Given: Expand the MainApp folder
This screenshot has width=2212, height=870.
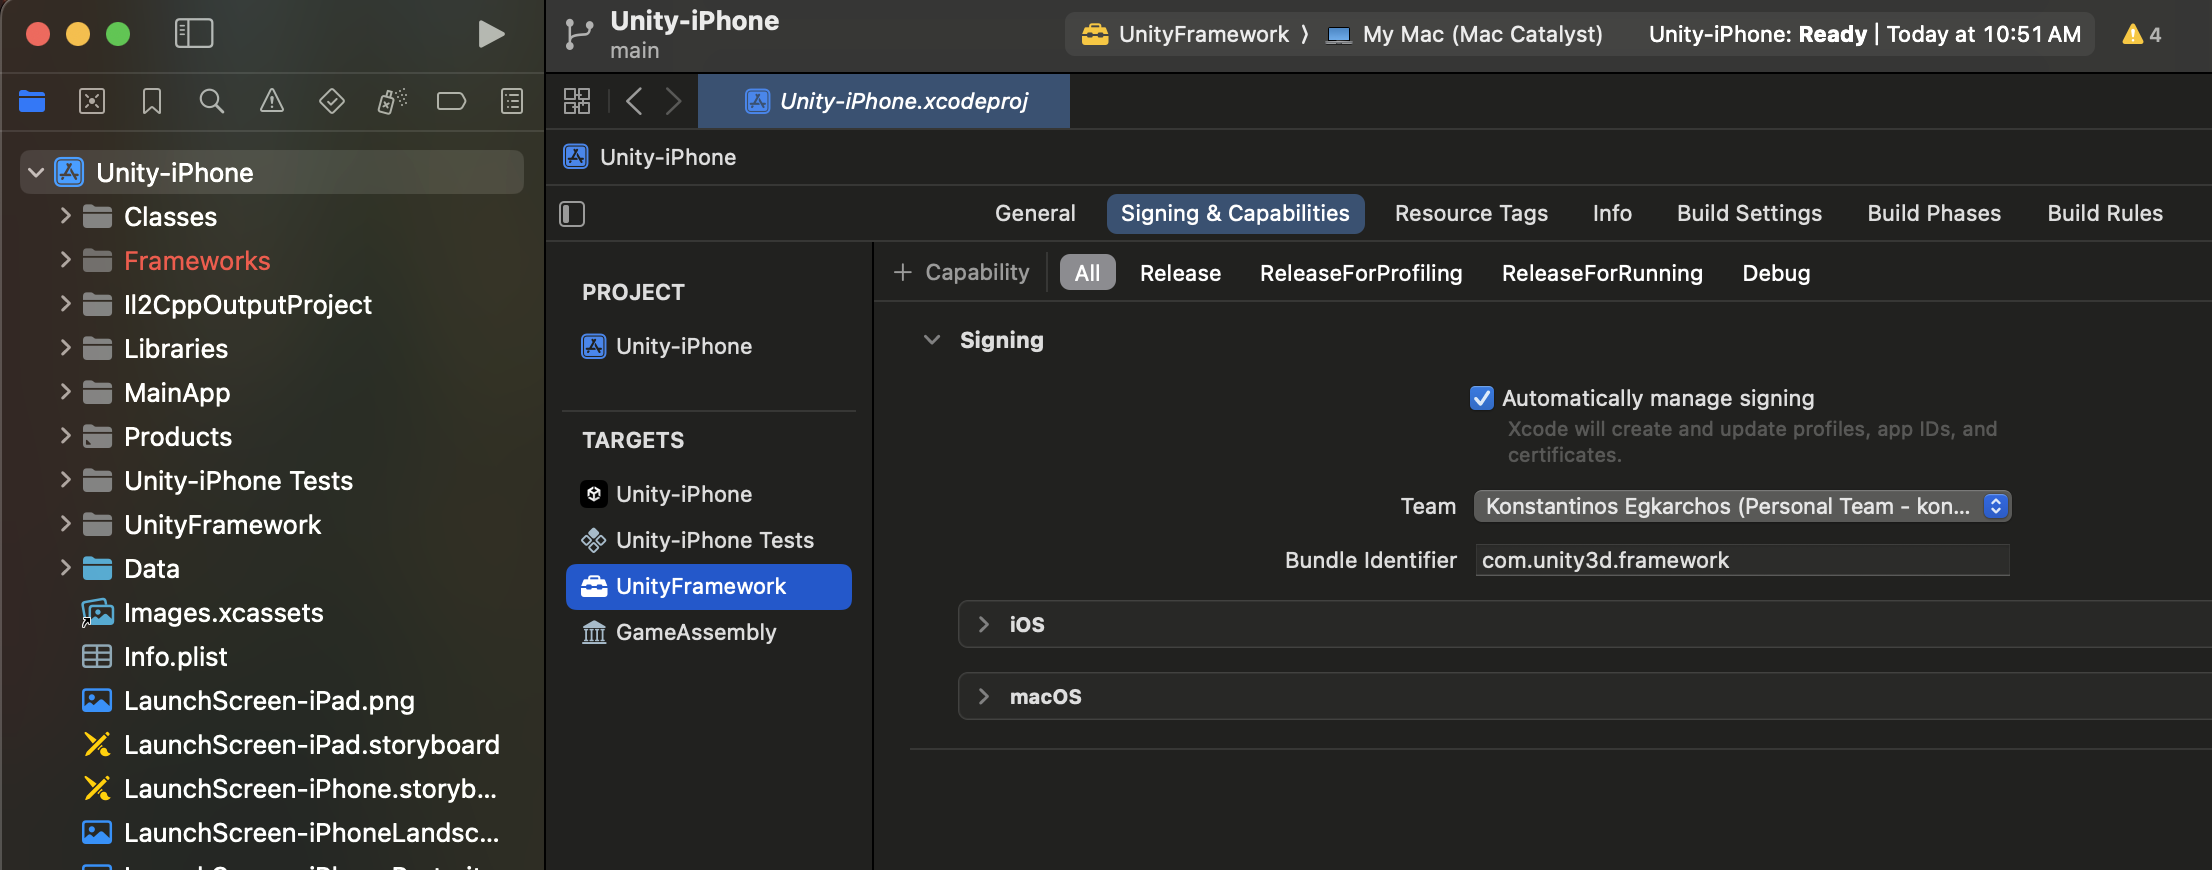Looking at the screenshot, I should click(x=65, y=392).
